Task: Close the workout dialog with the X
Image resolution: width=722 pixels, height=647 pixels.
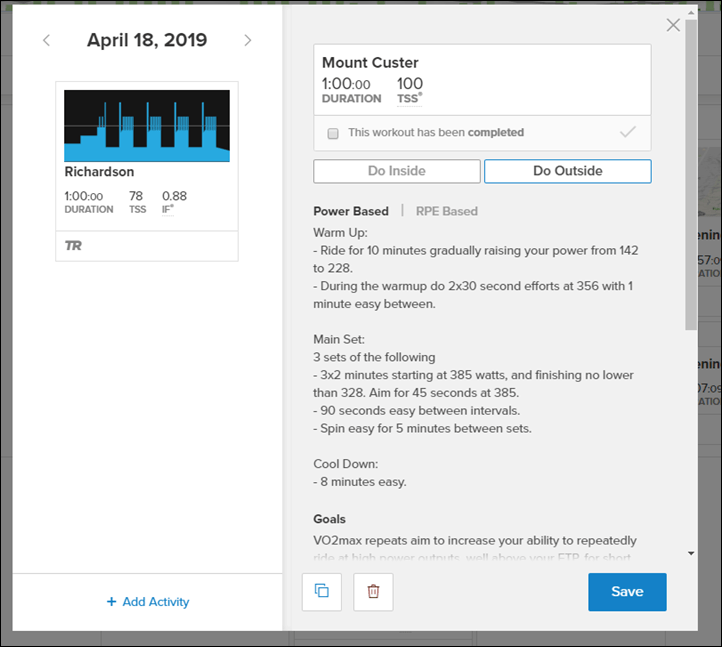Action: click(673, 25)
